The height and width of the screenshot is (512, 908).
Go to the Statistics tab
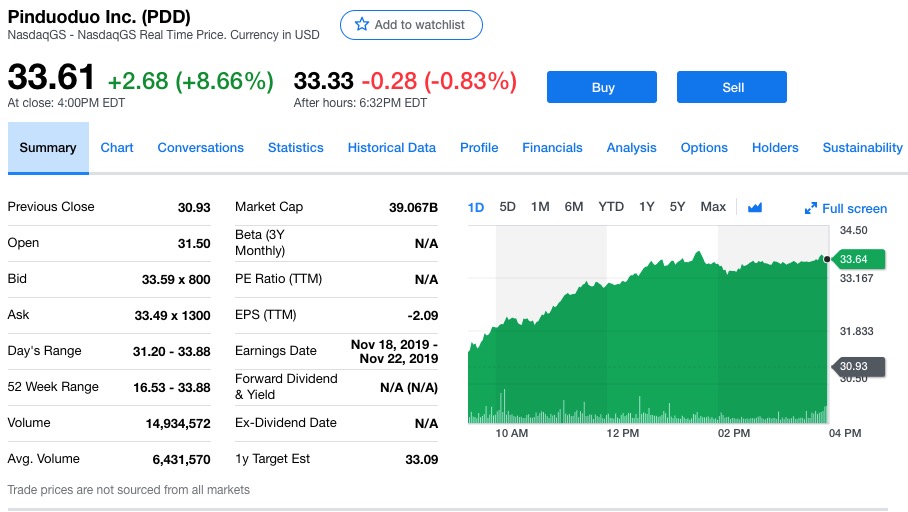coord(295,148)
